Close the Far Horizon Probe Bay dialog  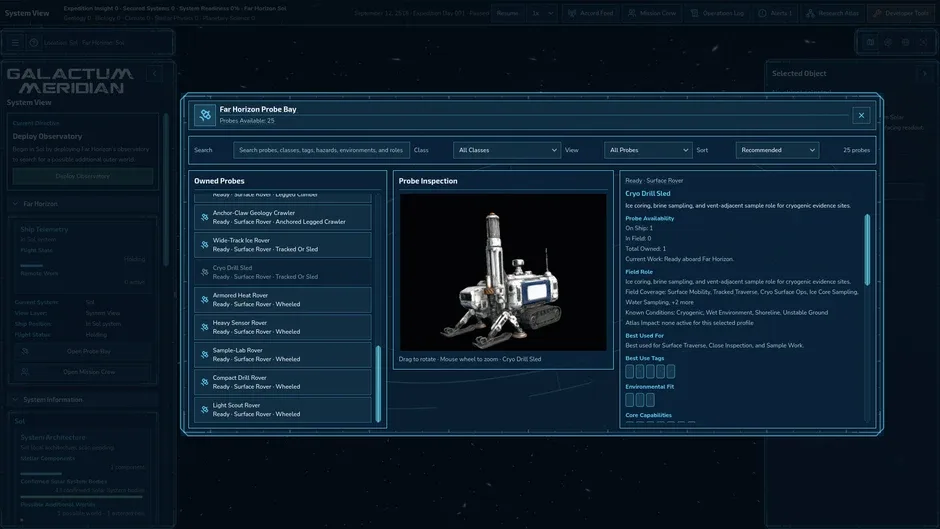click(x=861, y=115)
